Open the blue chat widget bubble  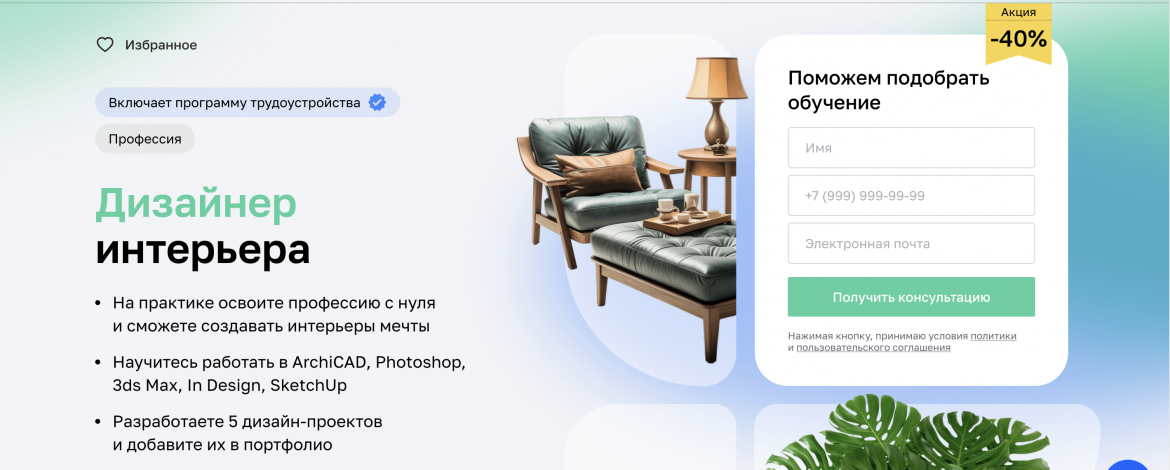[x=1130, y=464]
